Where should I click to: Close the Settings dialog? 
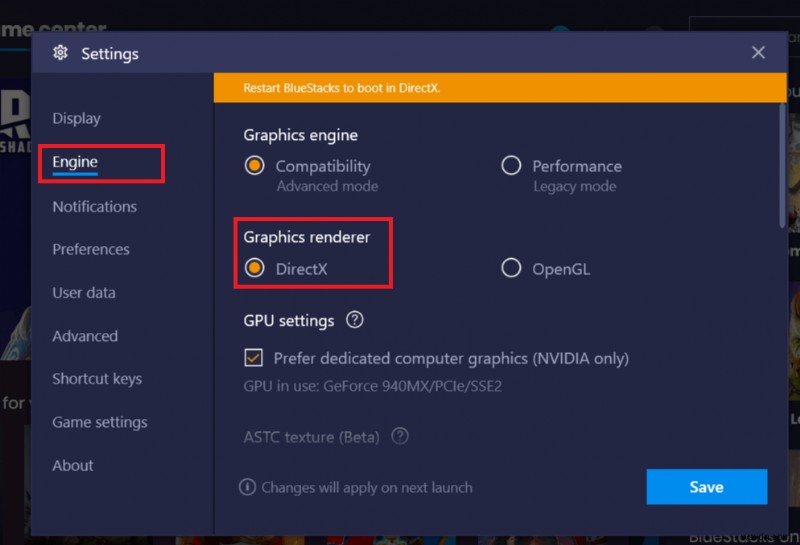758,52
